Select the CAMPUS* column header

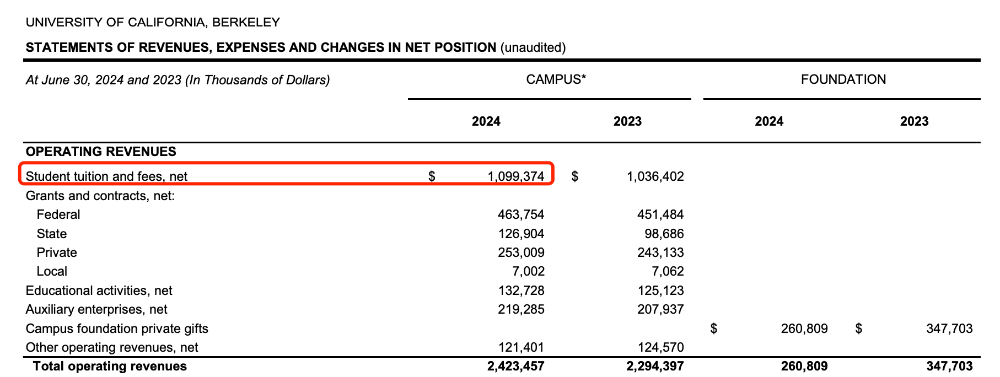coord(556,80)
